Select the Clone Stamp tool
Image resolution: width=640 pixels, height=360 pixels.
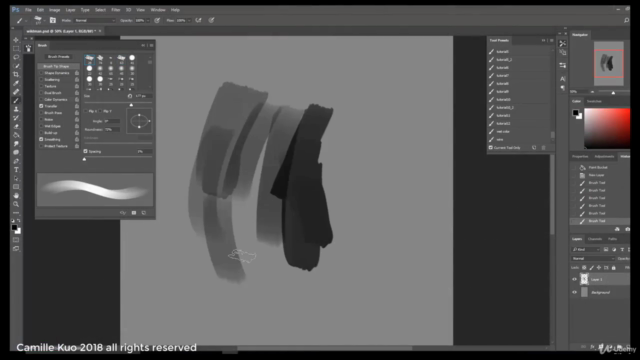tap(16, 109)
